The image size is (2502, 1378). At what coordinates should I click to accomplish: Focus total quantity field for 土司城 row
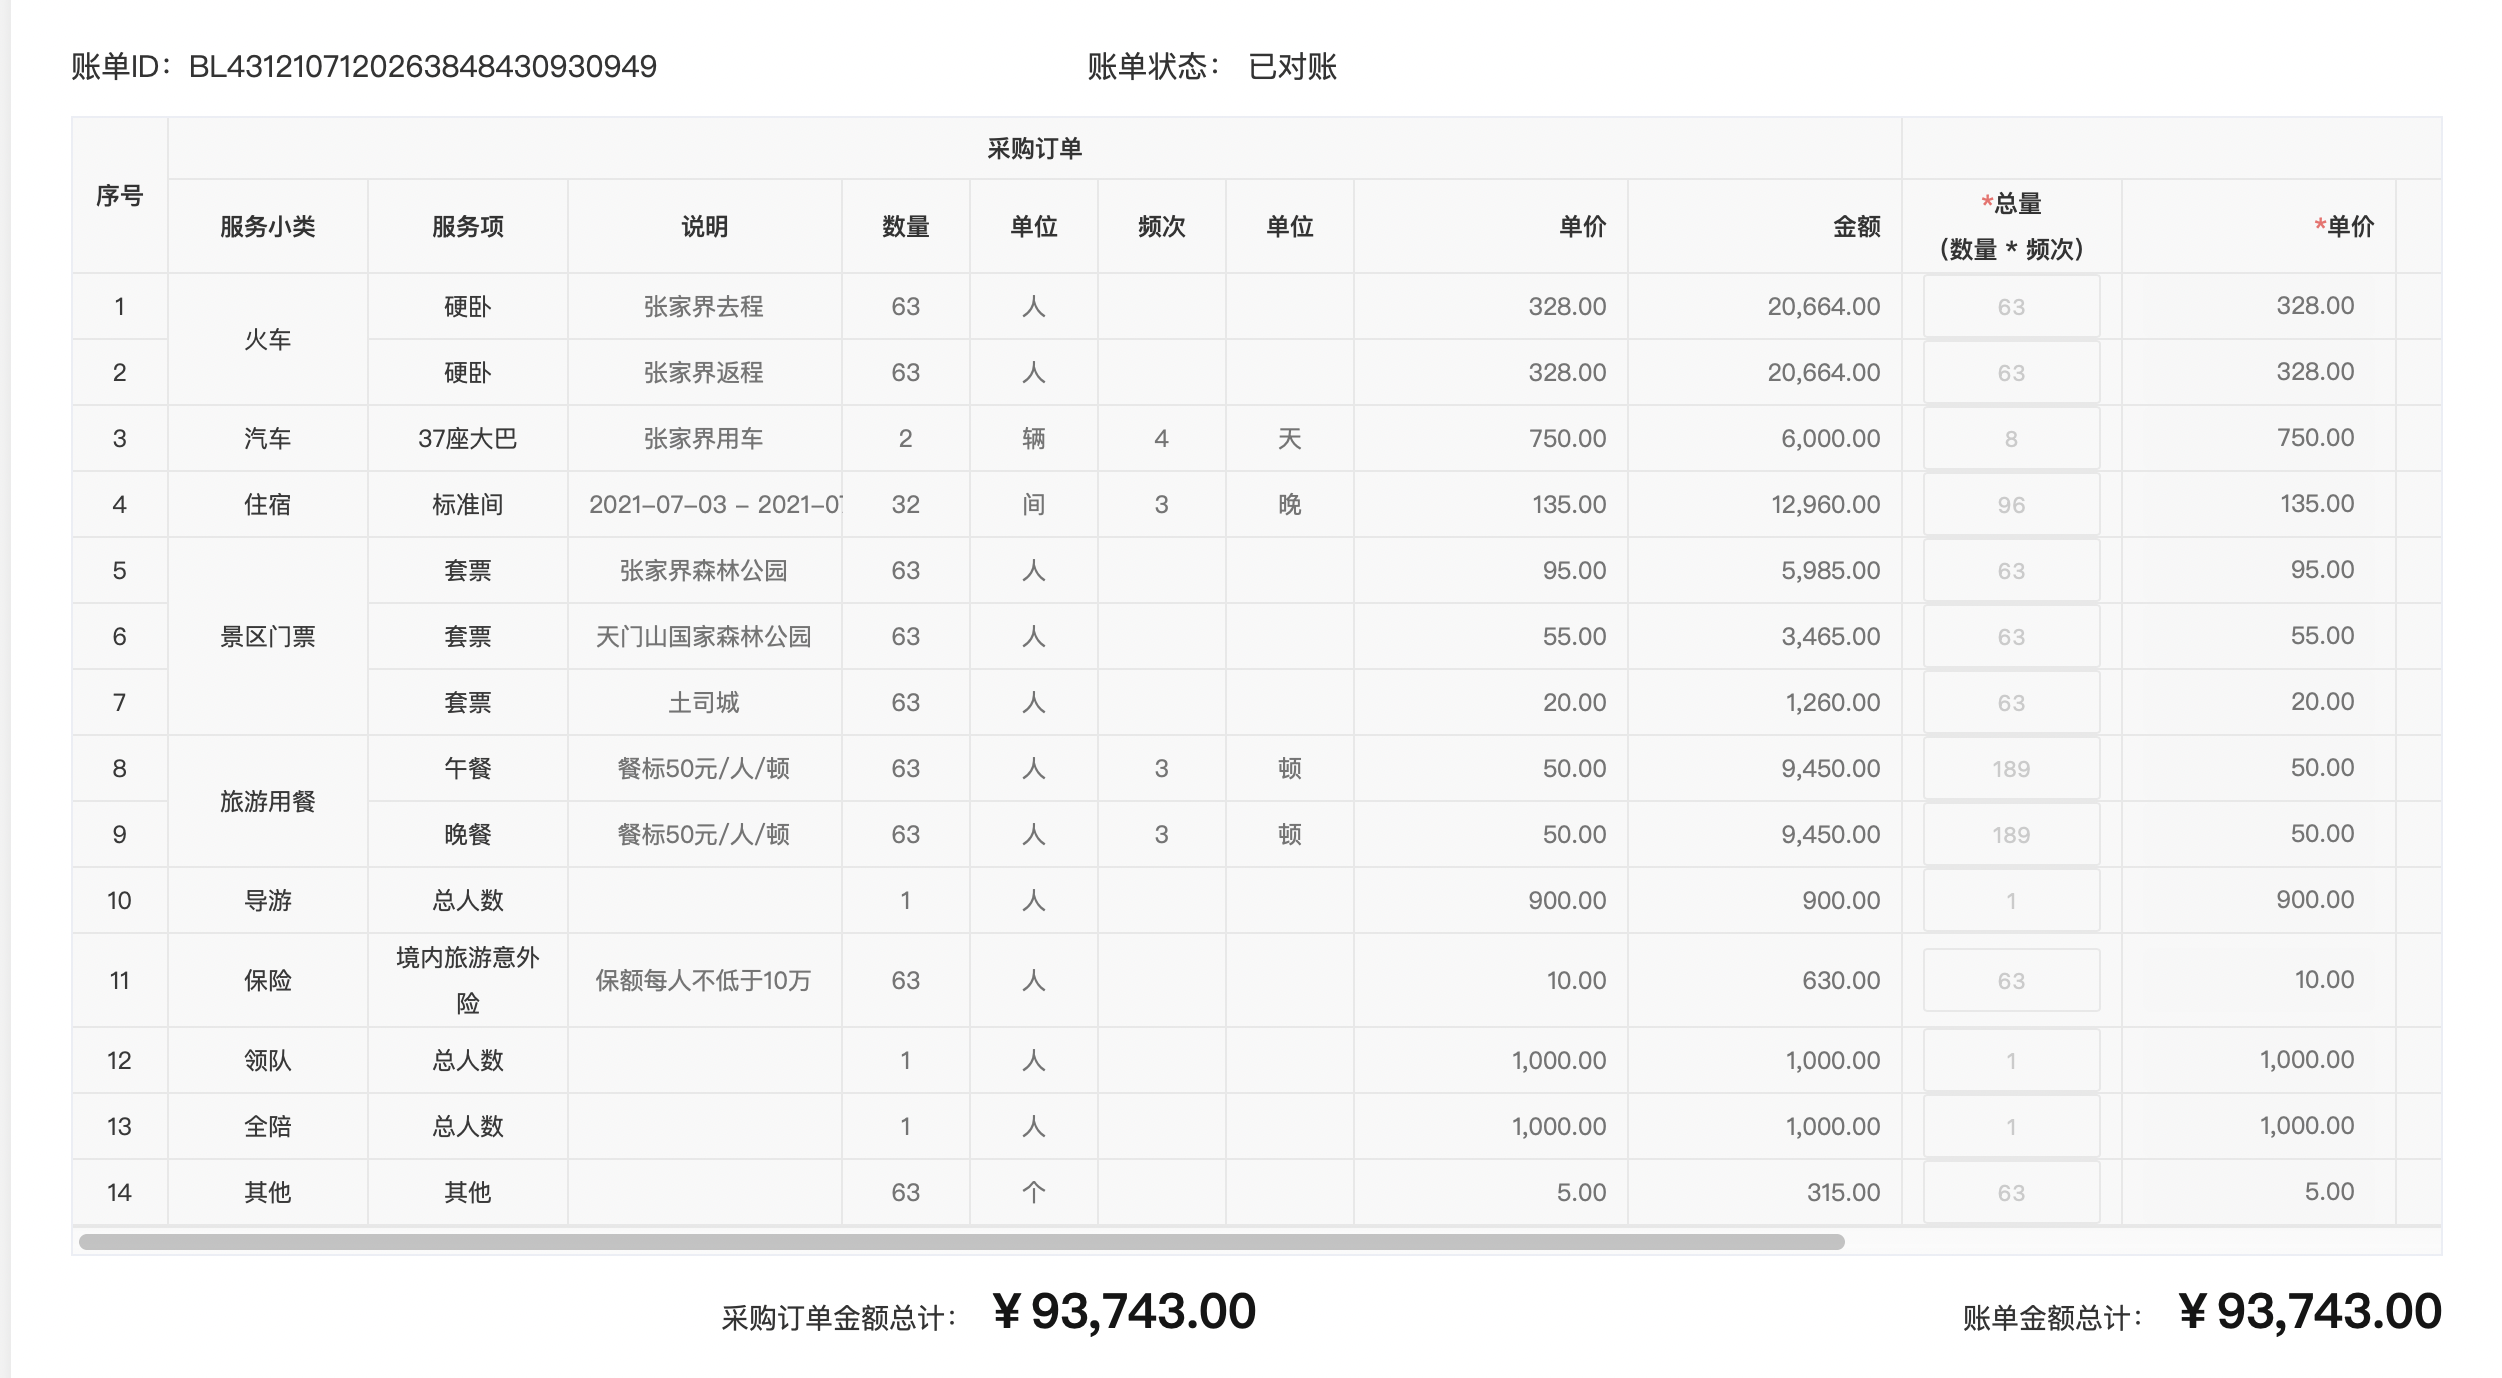pos(2010,703)
